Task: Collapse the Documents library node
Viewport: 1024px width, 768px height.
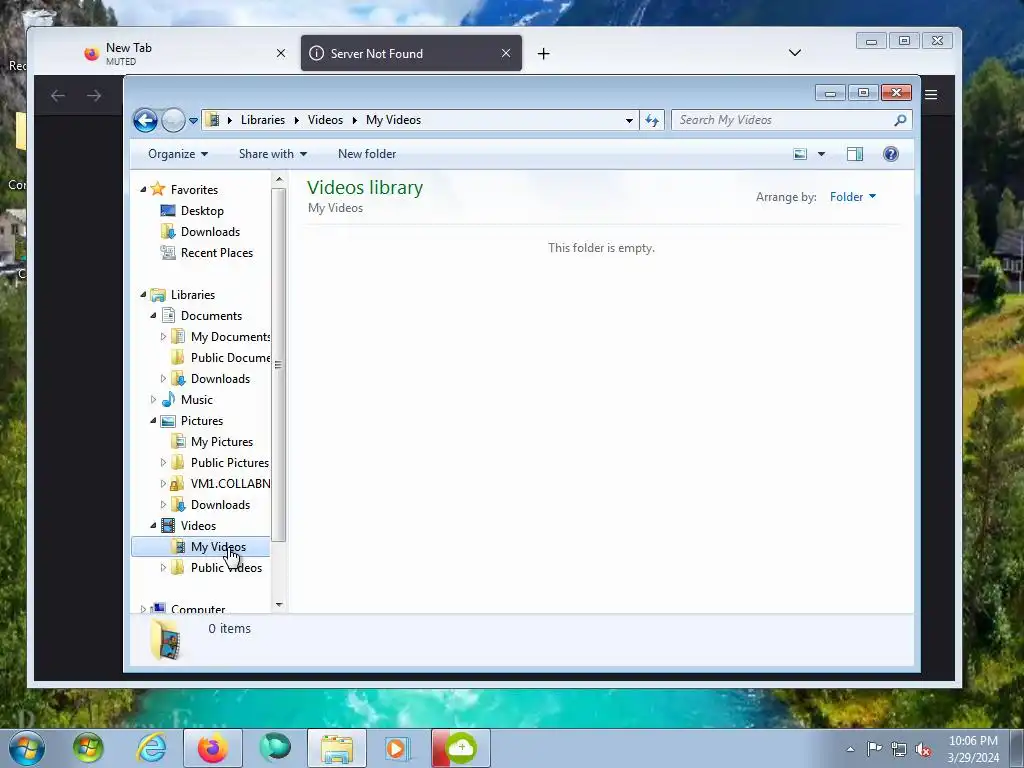Action: 153,315
